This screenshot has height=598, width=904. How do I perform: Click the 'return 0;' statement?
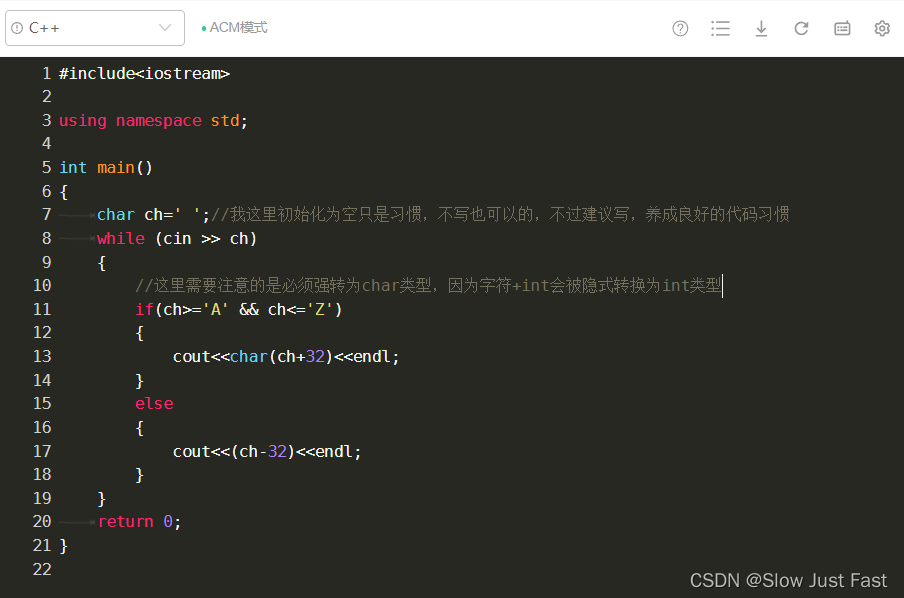[x=139, y=521]
